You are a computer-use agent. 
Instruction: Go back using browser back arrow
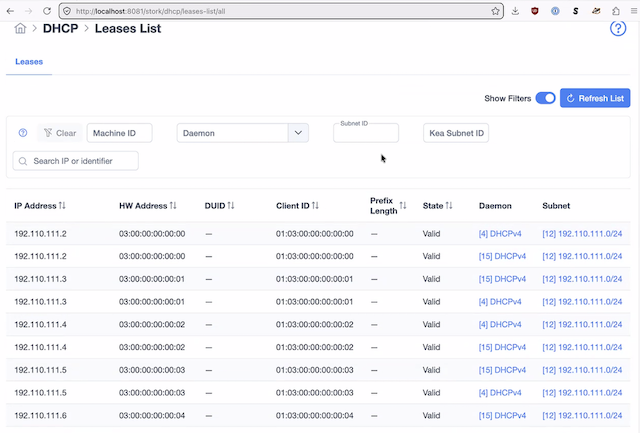[10, 11]
